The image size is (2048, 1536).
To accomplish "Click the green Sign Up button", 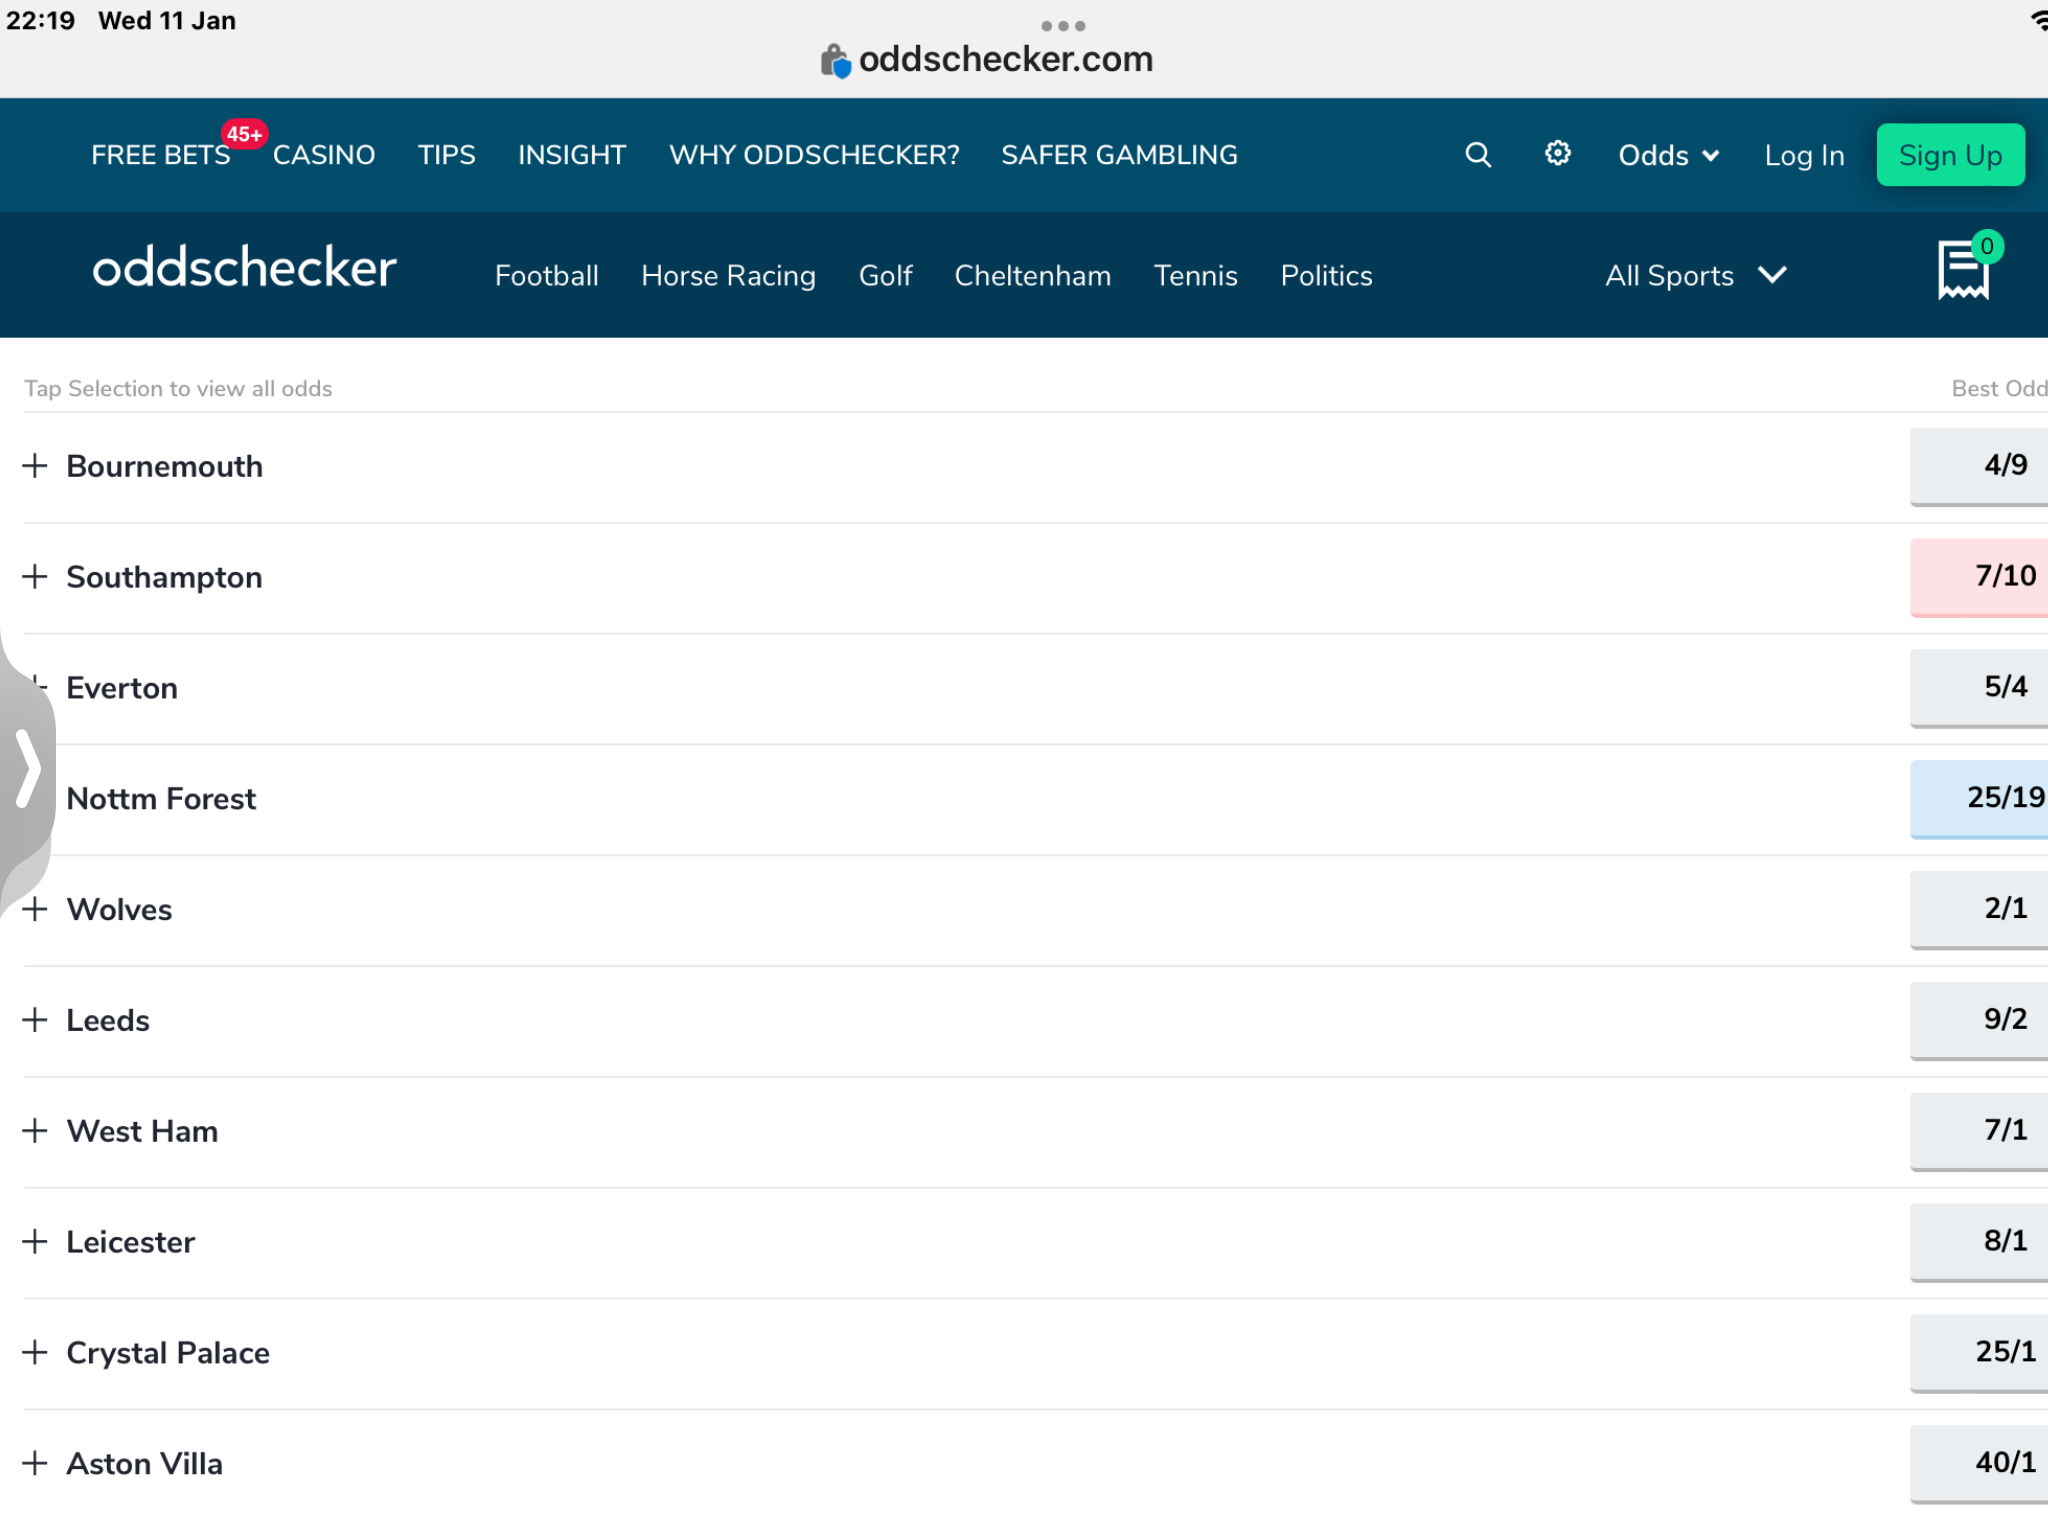I will (1951, 155).
